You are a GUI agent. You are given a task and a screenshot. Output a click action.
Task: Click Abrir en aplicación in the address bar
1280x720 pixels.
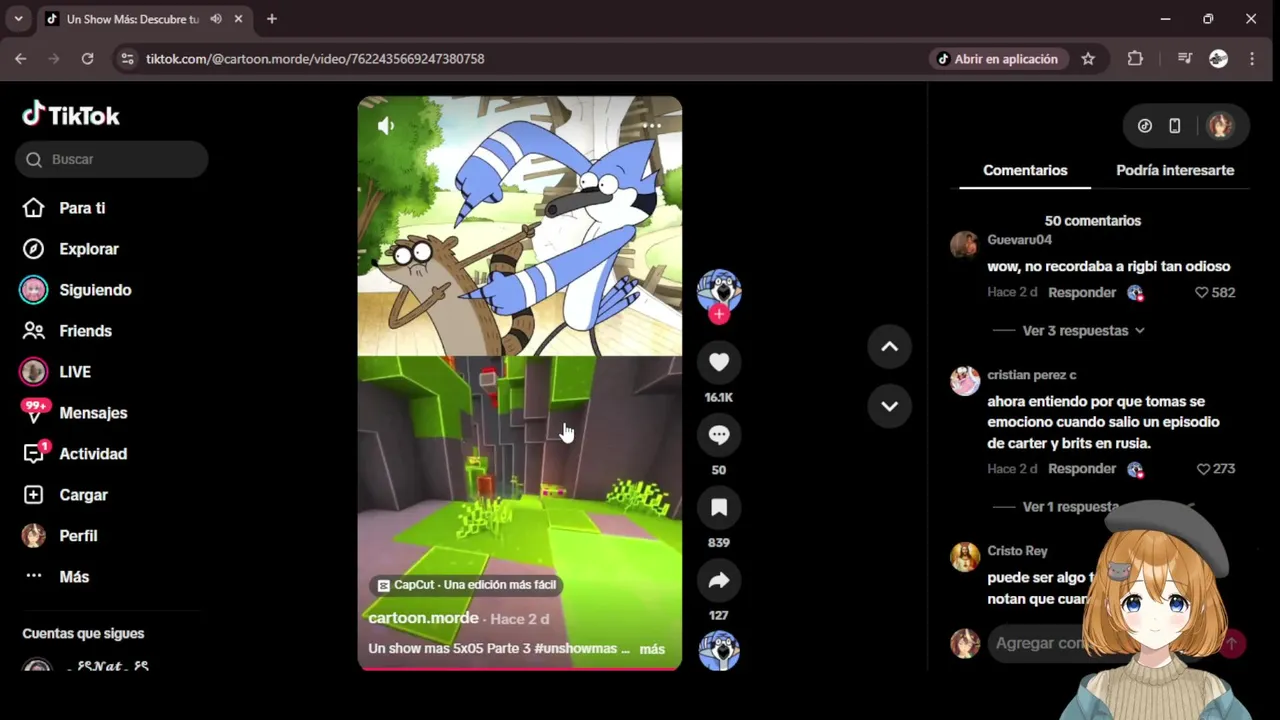point(997,59)
